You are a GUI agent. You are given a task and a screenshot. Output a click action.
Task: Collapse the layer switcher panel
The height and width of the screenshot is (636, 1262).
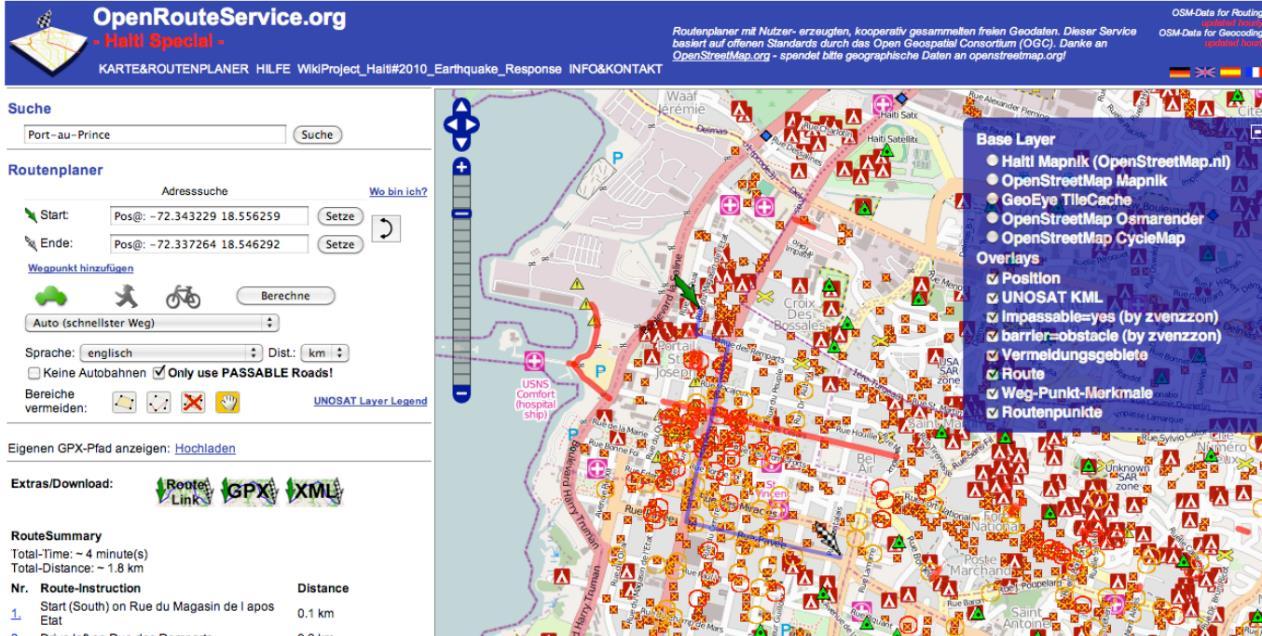pos(1256,131)
